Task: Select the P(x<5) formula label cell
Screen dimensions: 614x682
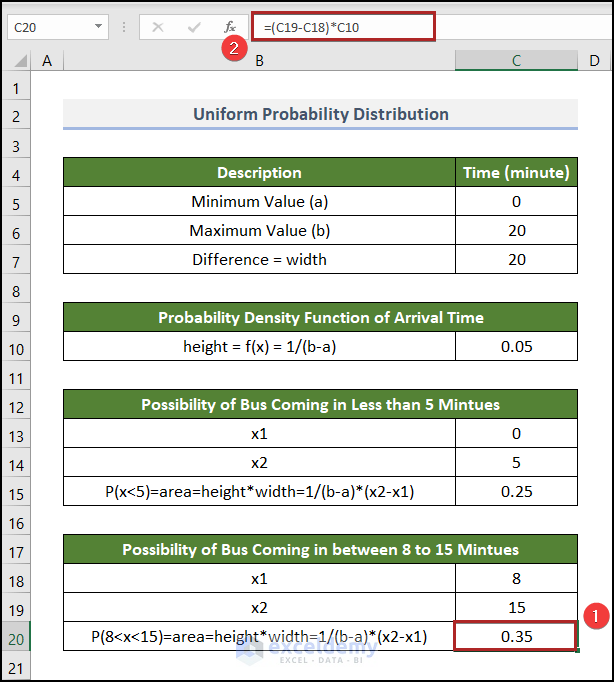Action: pos(259,491)
